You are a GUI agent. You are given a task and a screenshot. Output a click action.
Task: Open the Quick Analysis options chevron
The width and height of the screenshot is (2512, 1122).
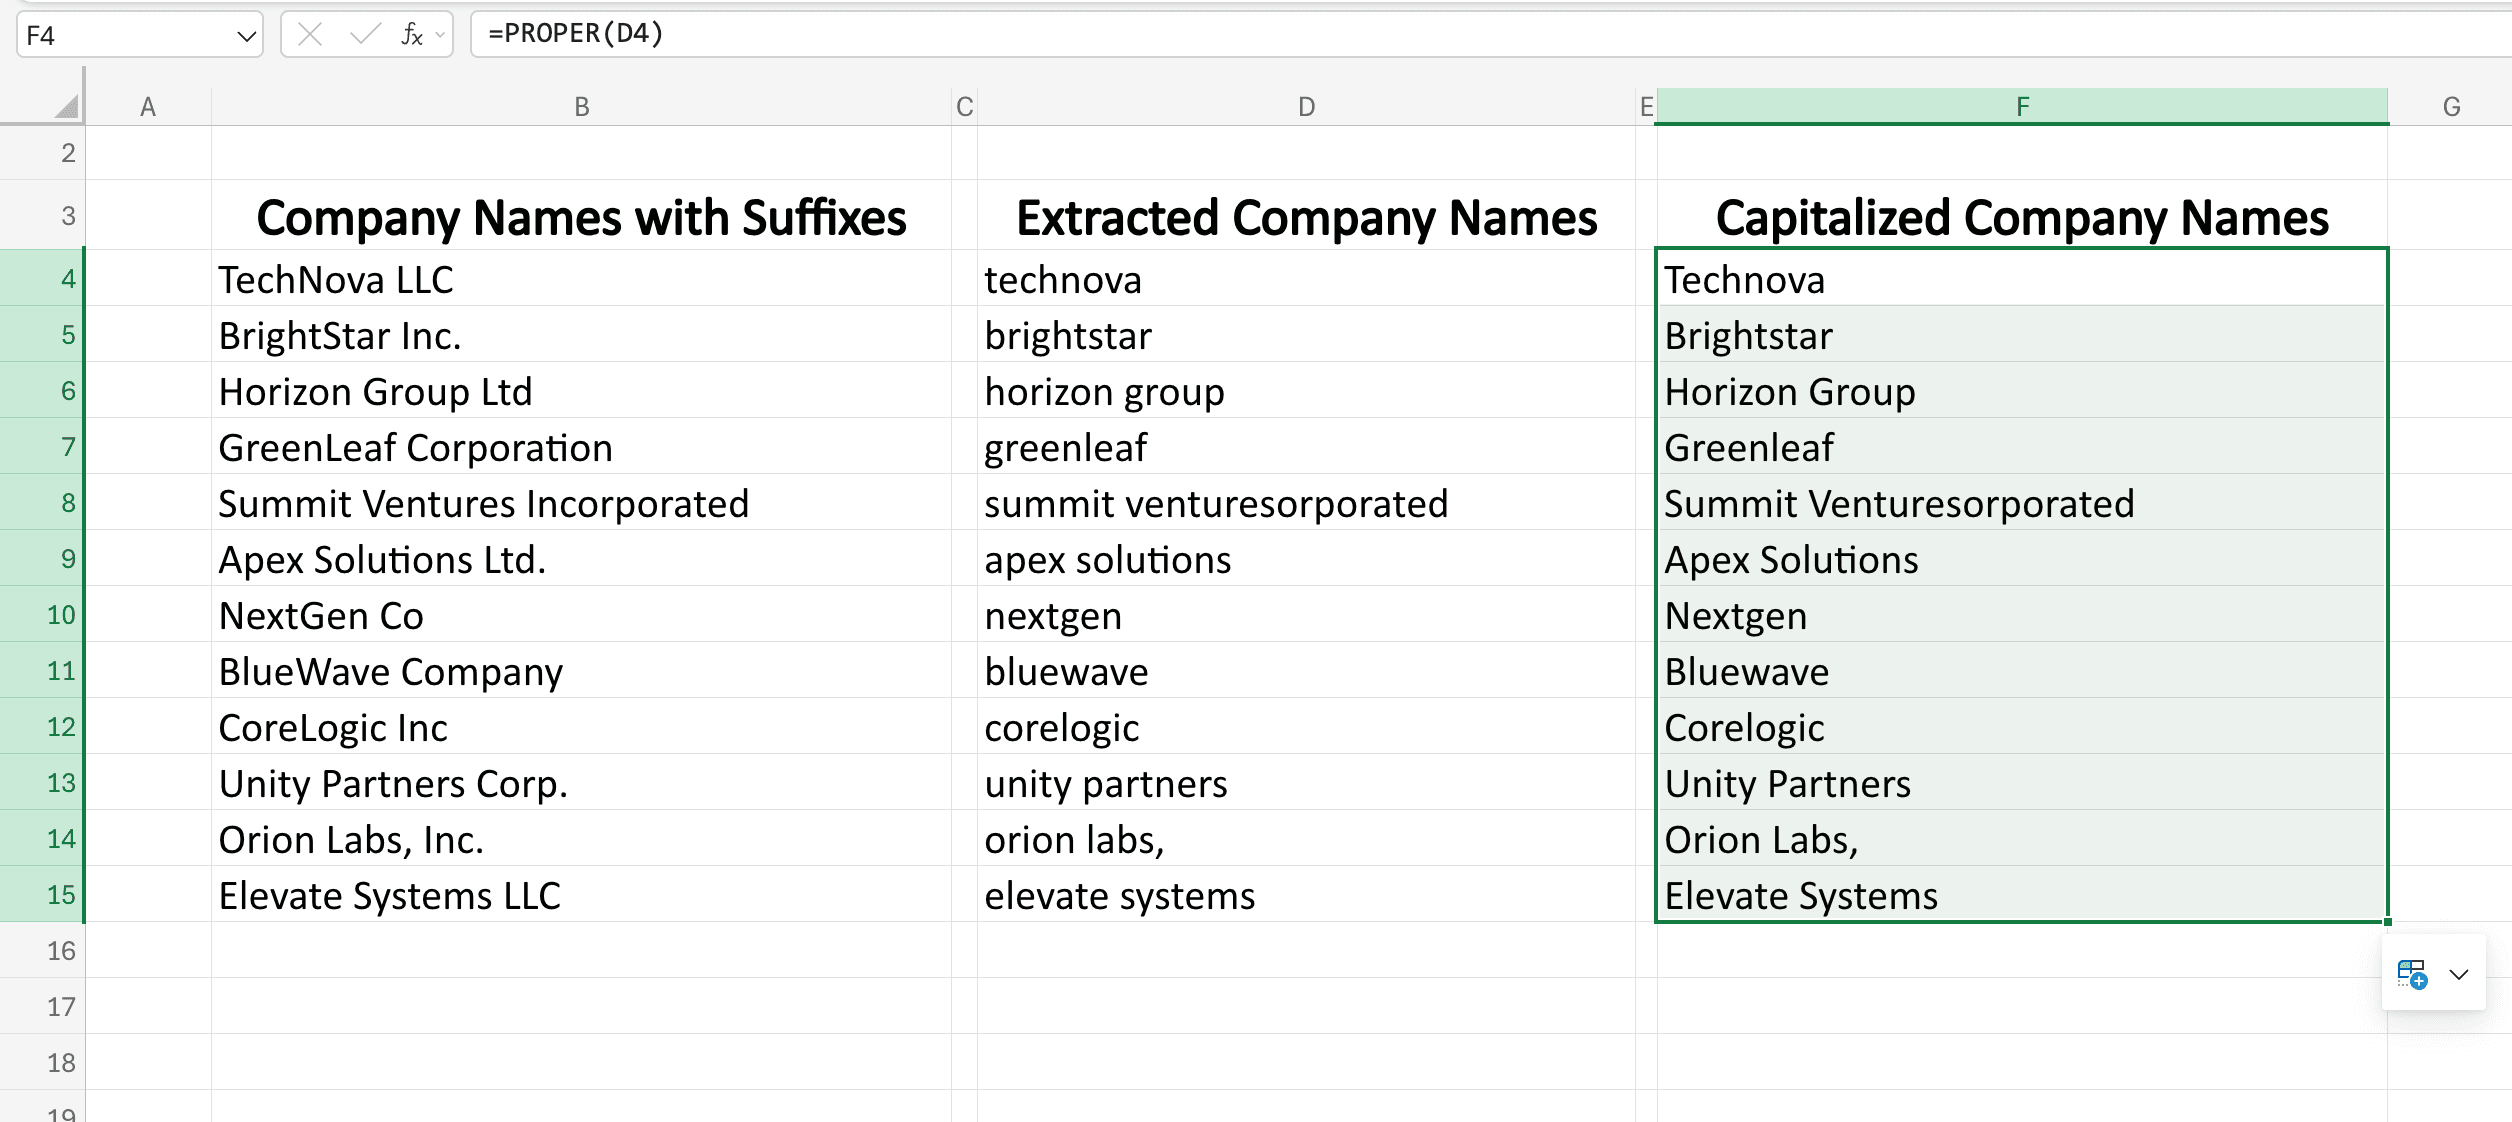[x=2458, y=973]
